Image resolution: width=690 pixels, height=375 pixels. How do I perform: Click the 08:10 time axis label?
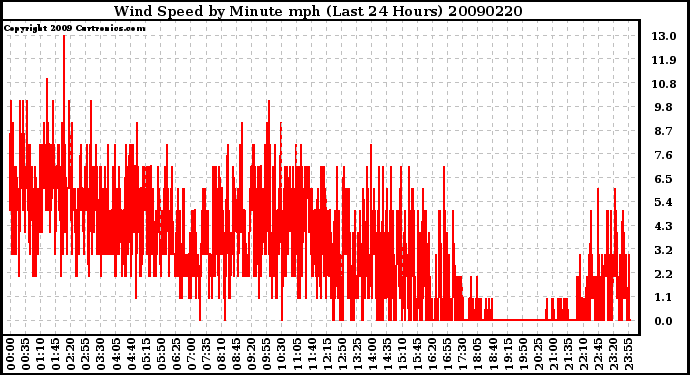coord(221,354)
